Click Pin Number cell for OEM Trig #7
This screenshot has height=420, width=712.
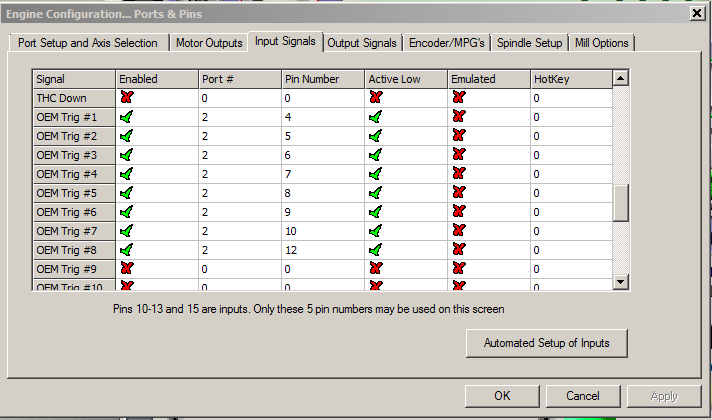(323, 231)
